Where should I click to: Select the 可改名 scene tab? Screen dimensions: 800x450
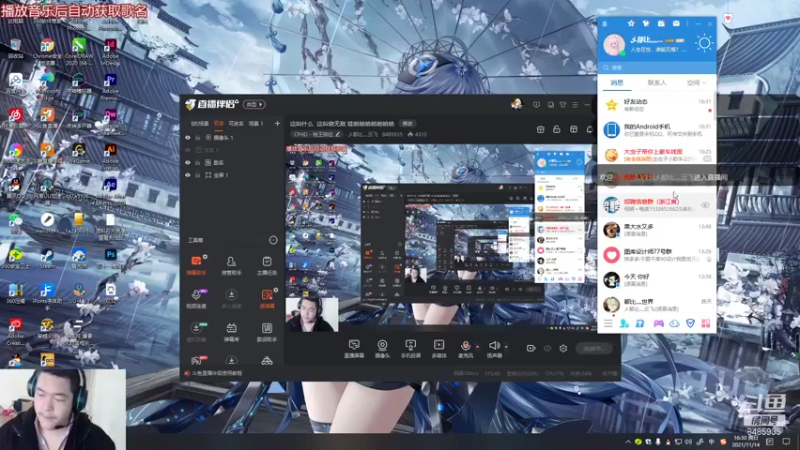tap(236, 123)
